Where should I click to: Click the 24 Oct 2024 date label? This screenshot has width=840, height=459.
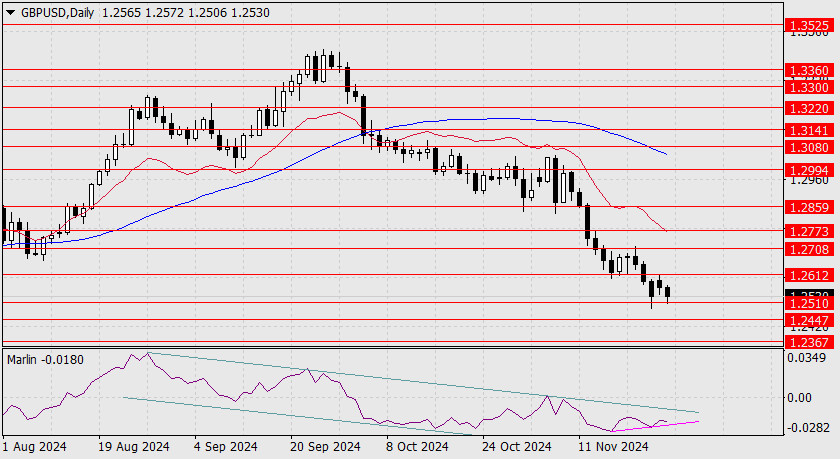(516, 447)
